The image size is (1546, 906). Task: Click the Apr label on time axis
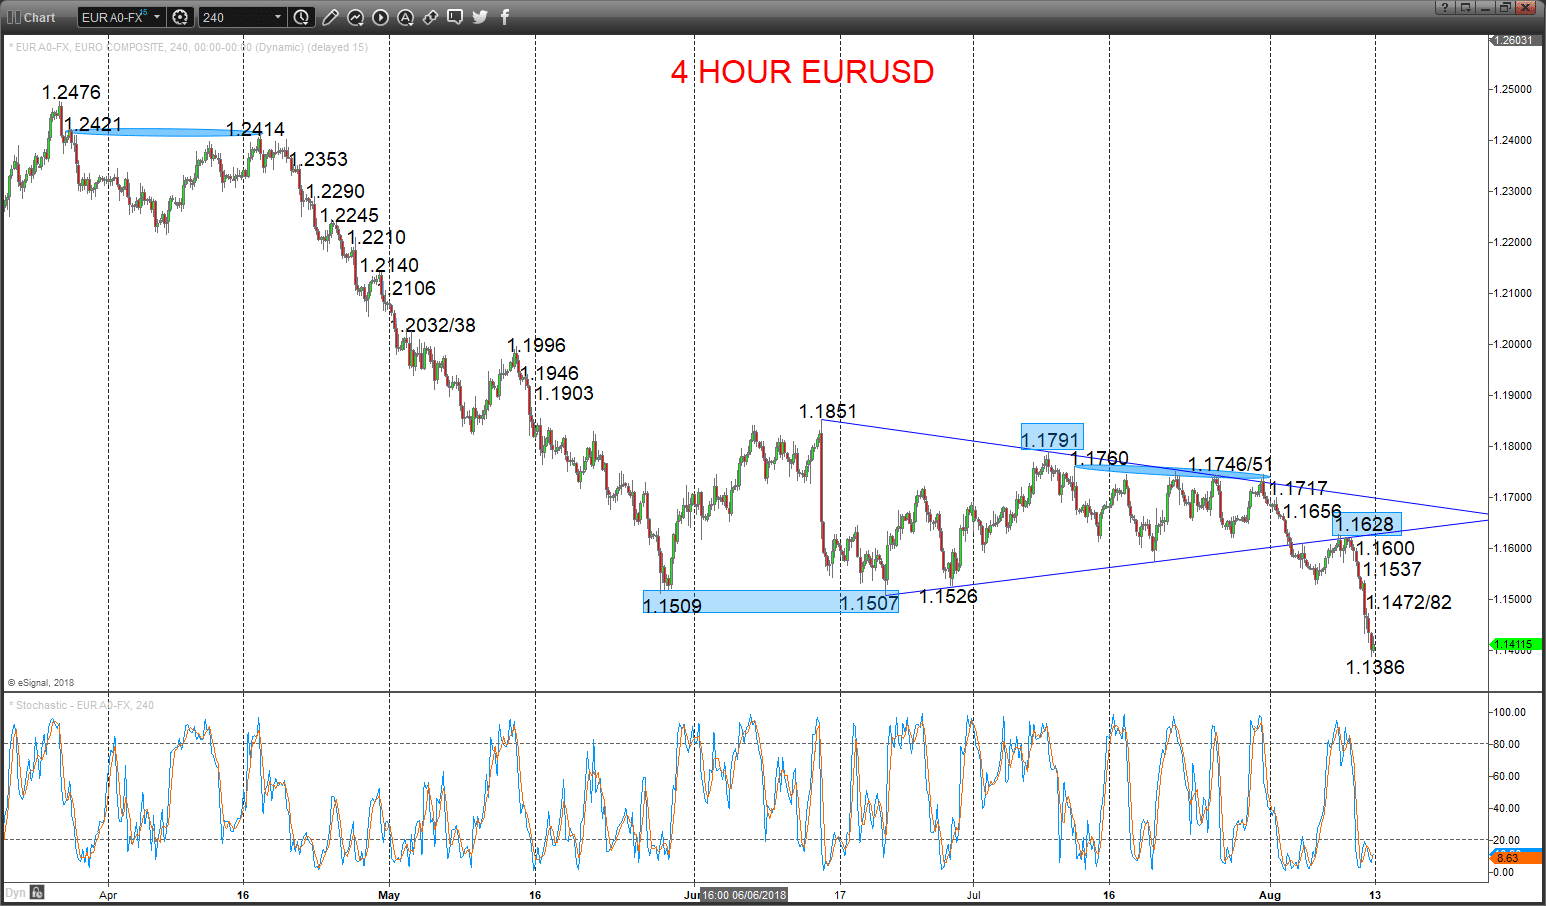(x=108, y=895)
